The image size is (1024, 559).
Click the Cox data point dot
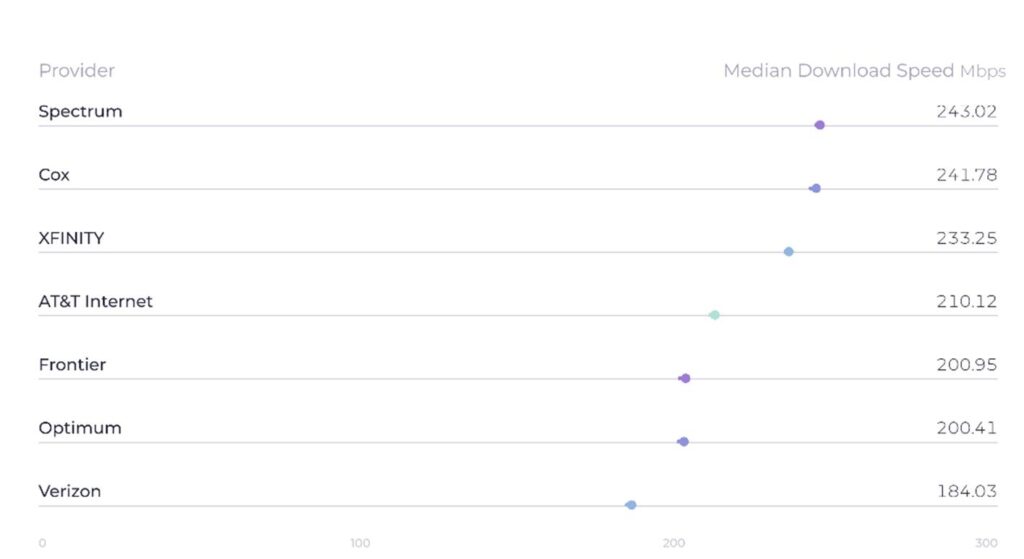click(816, 188)
